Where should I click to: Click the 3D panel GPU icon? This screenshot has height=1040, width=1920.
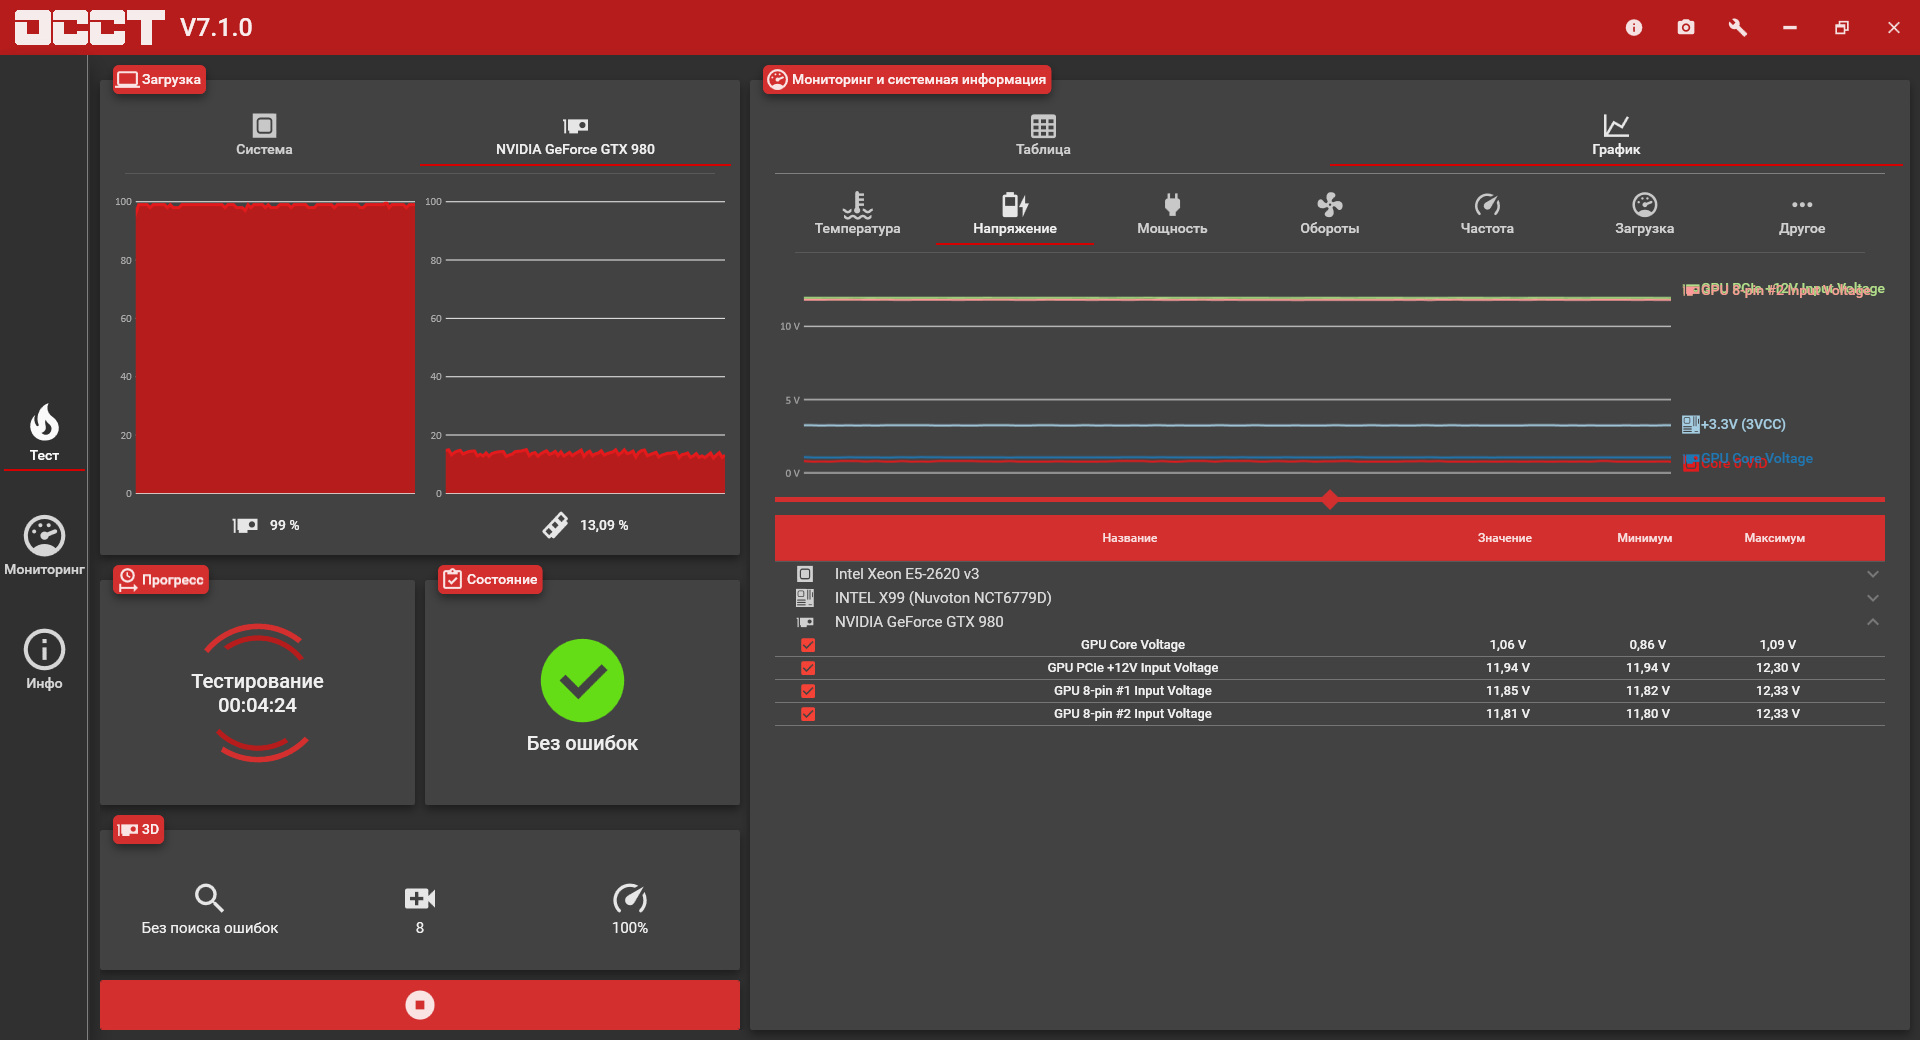pos(127,830)
